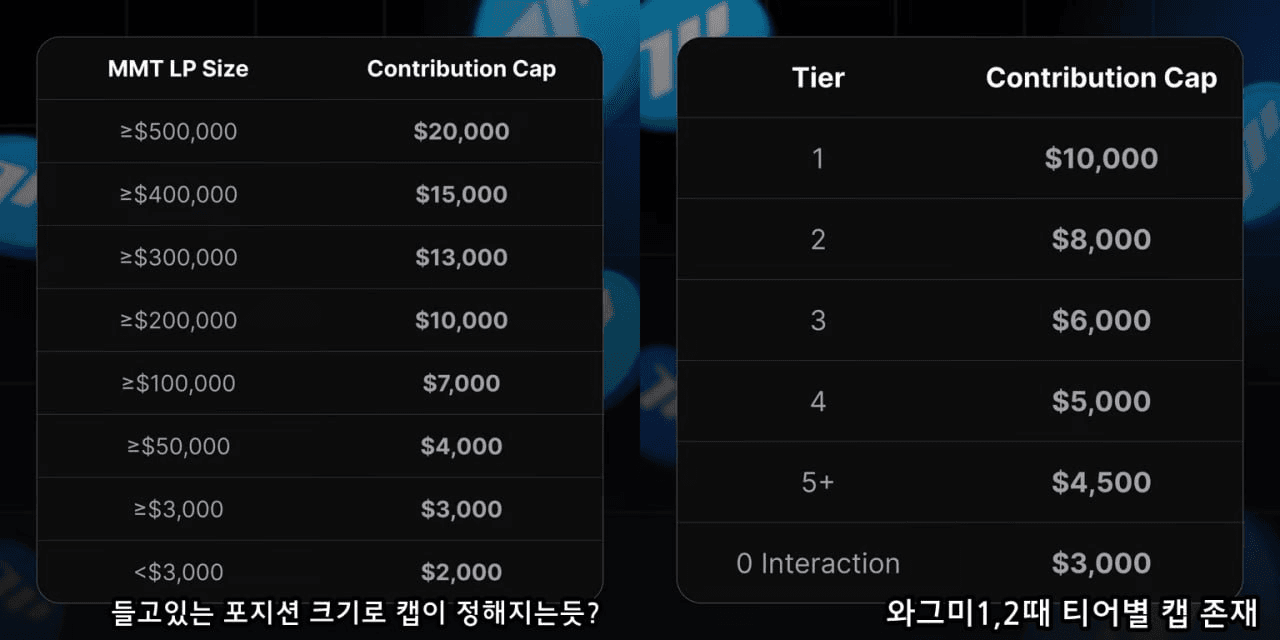Image resolution: width=1280 pixels, height=640 pixels.
Task: Select the $6,000 Tier 3 cap
Action: 1101,321
